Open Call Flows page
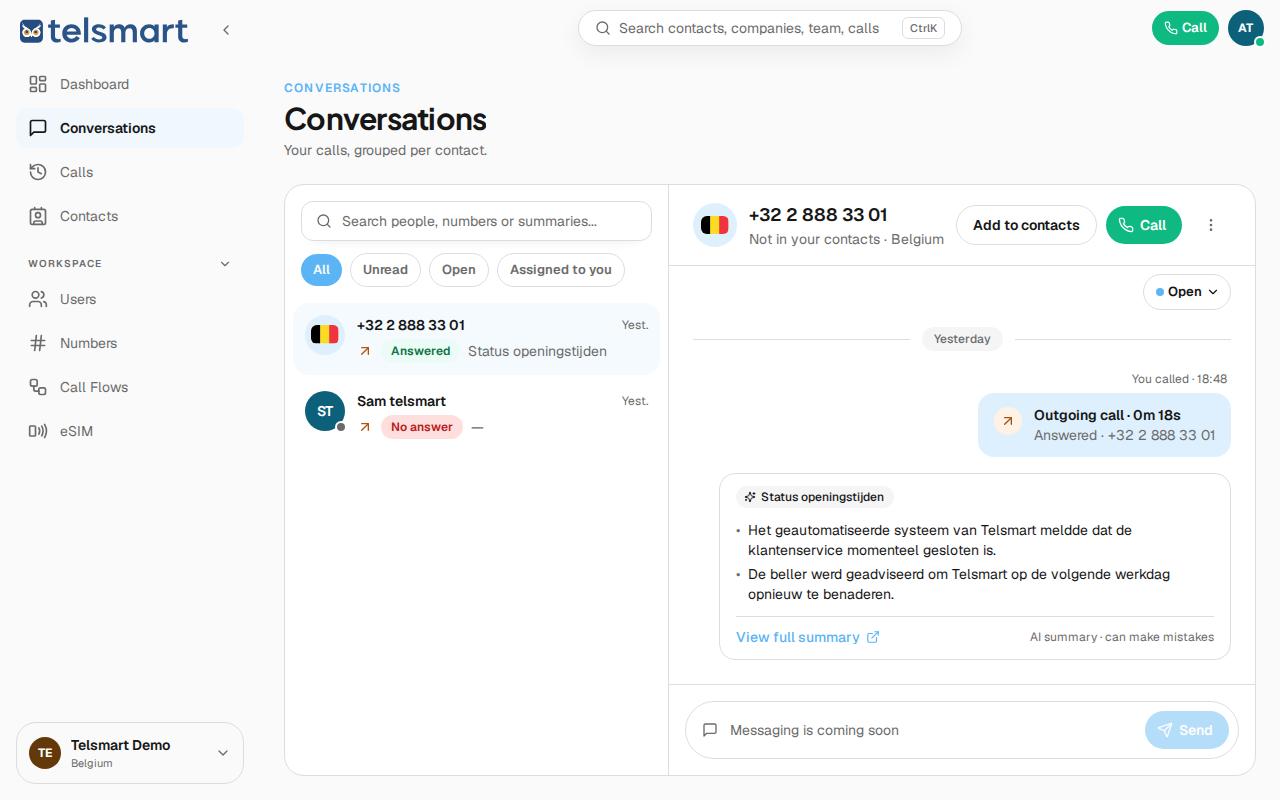 point(130,387)
